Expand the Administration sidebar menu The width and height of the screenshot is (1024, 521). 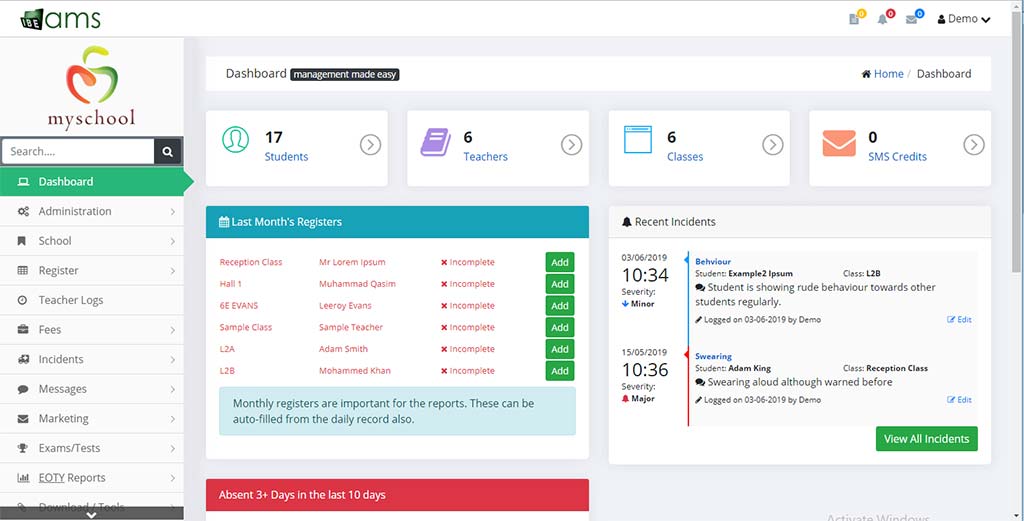tap(92, 212)
